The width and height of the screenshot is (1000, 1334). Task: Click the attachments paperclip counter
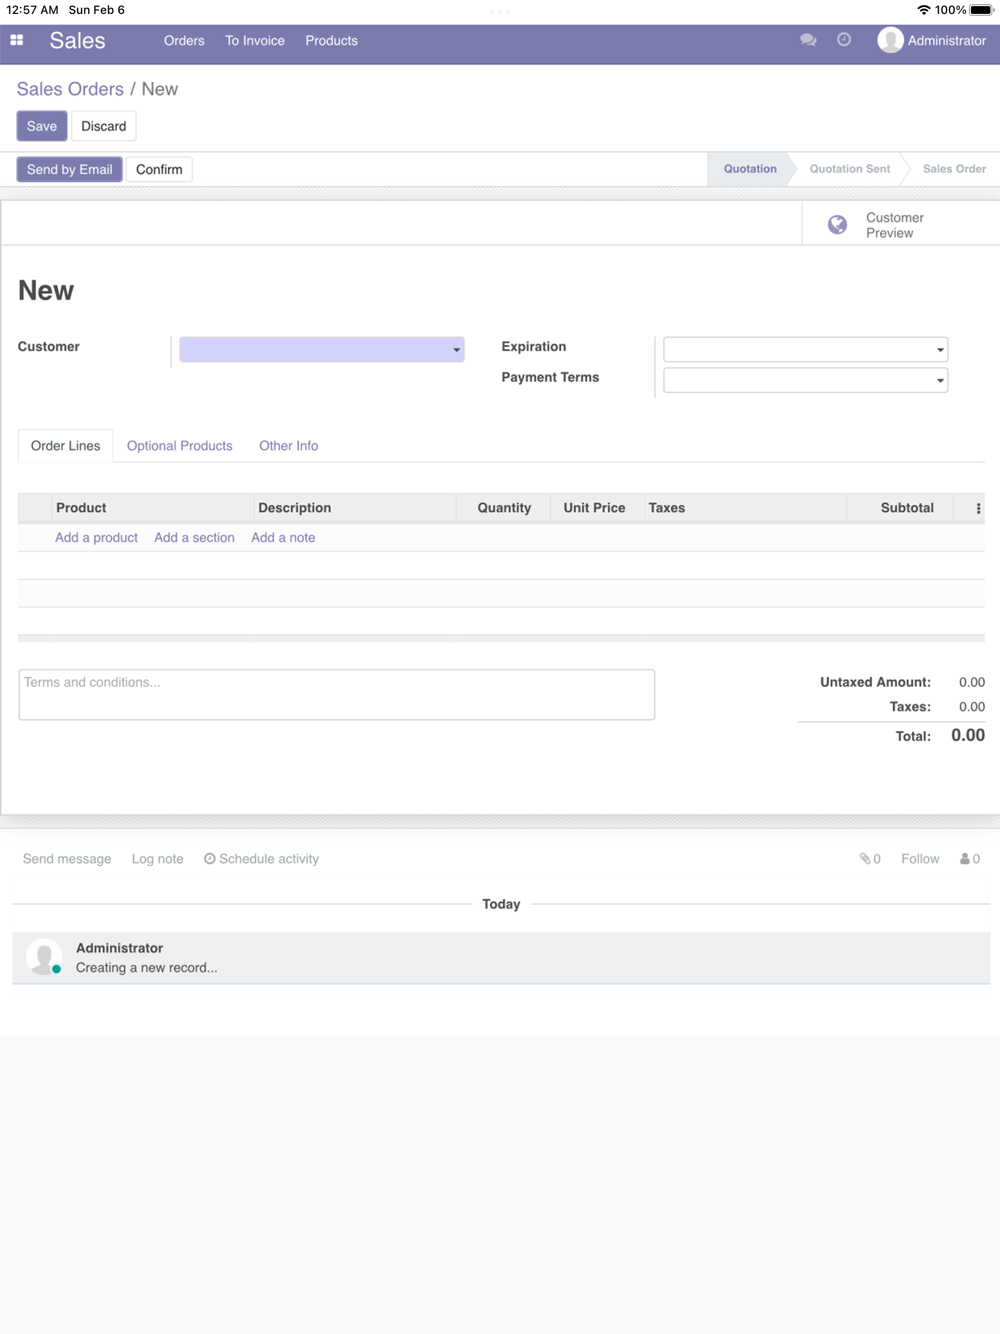tap(870, 859)
